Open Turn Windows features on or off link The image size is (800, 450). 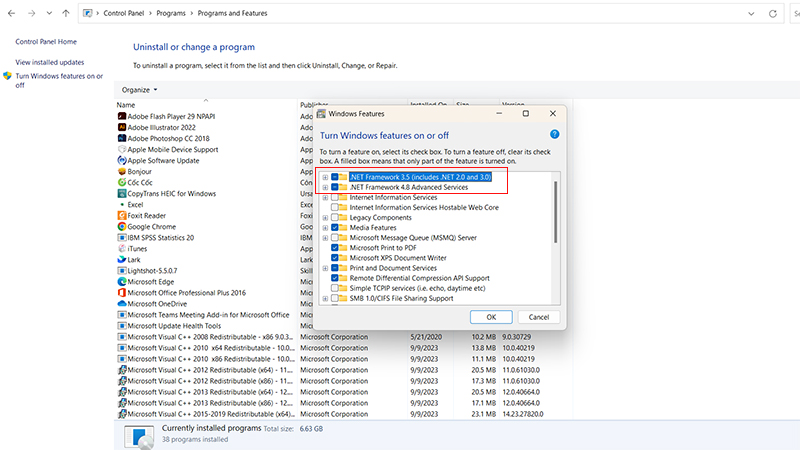pos(59,81)
